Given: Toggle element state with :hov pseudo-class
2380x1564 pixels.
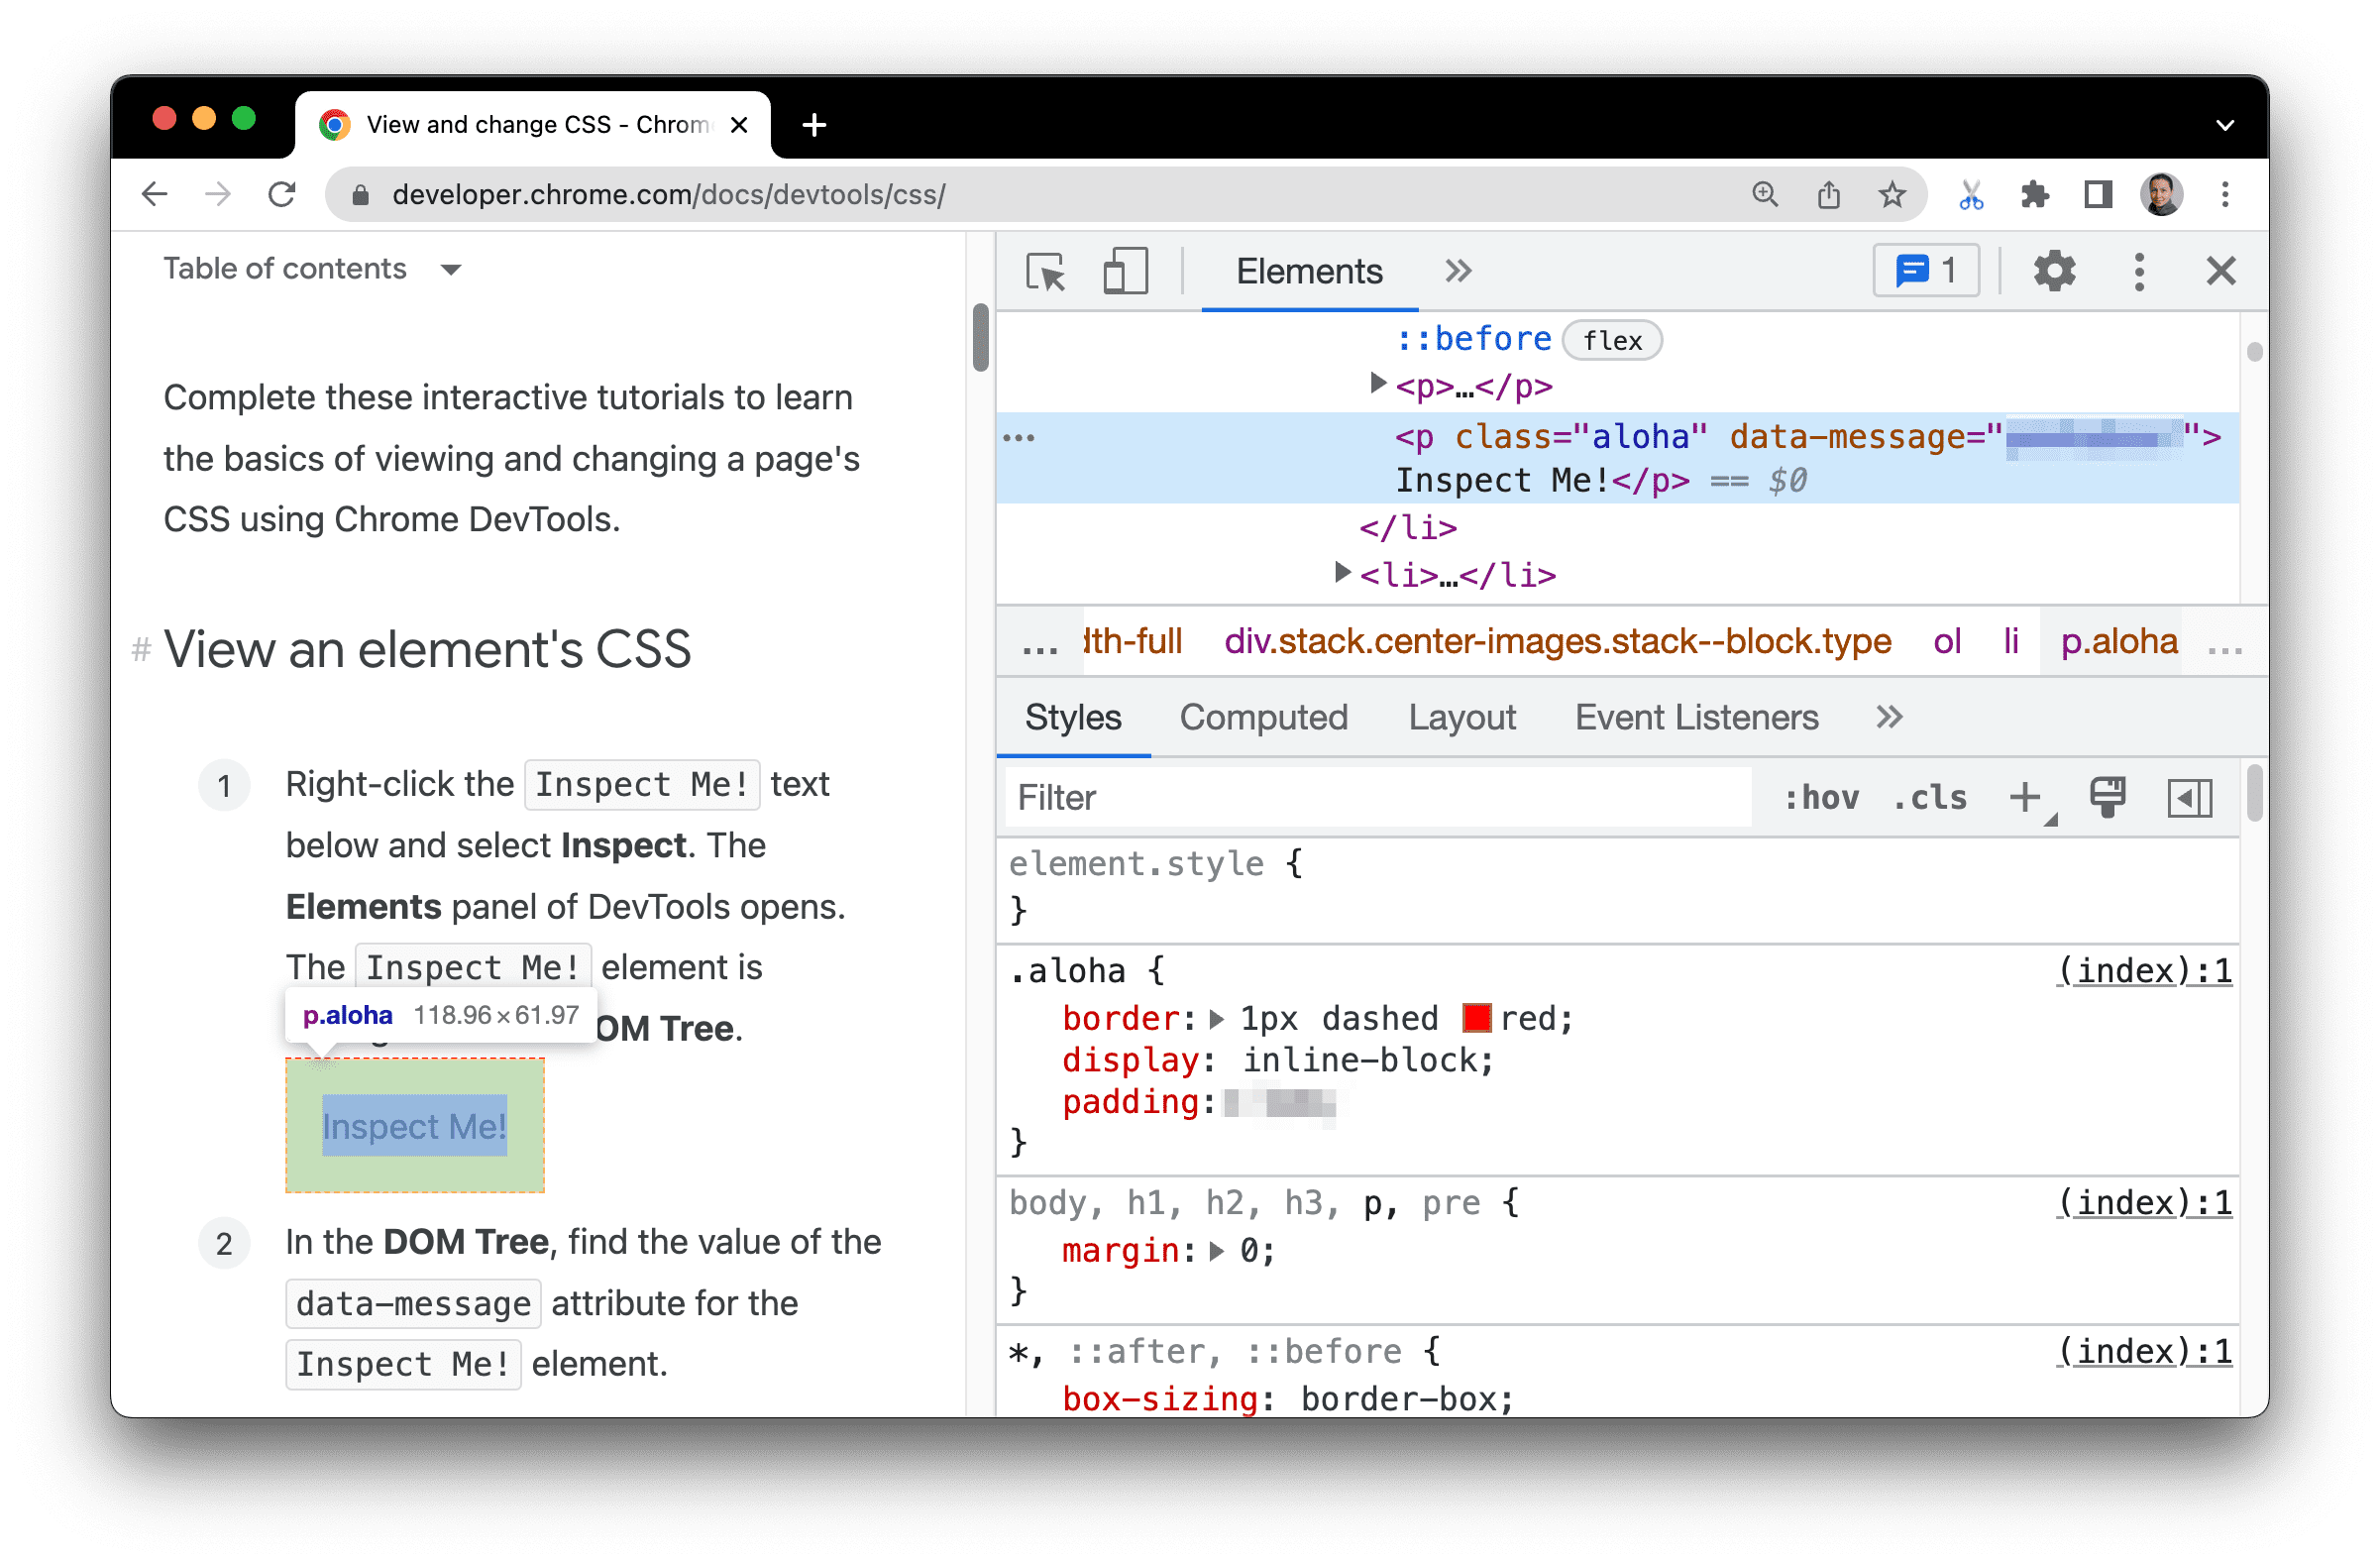Looking at the screenshot, I should (x=1814, y=798).
